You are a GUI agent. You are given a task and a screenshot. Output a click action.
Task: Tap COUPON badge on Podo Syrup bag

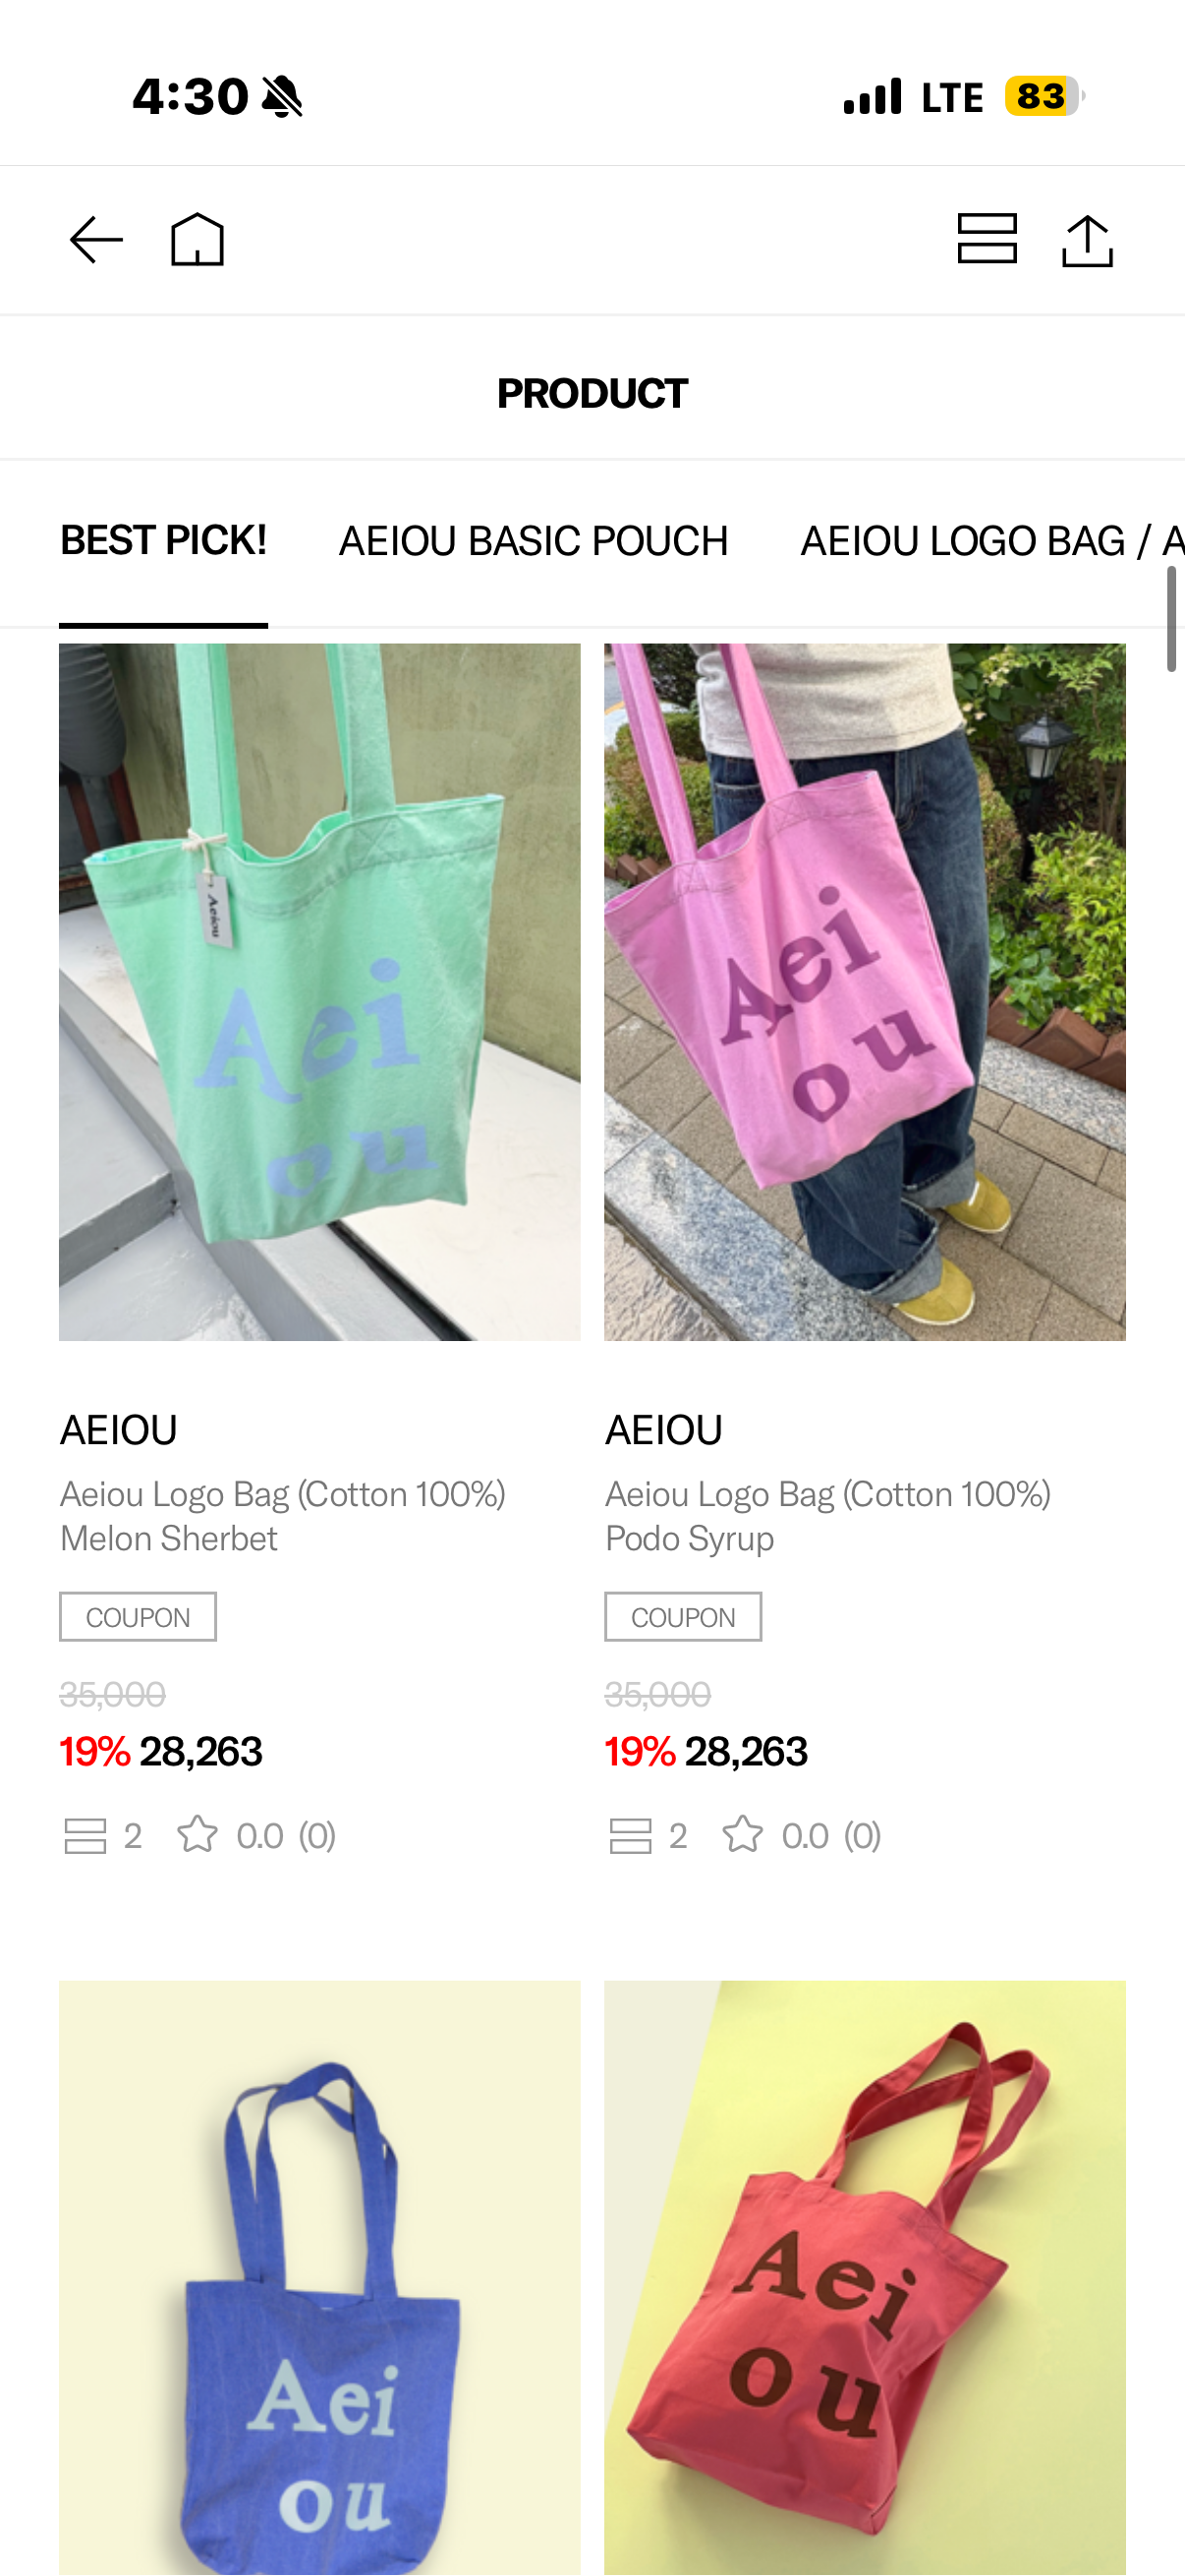point(683,1617)
